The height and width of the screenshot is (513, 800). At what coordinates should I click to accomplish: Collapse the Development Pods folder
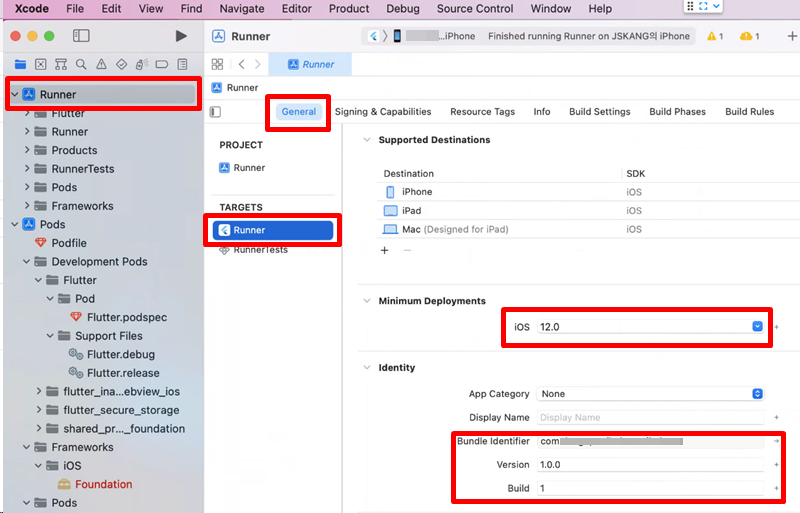pyautogui.click(x=27, y=261)
